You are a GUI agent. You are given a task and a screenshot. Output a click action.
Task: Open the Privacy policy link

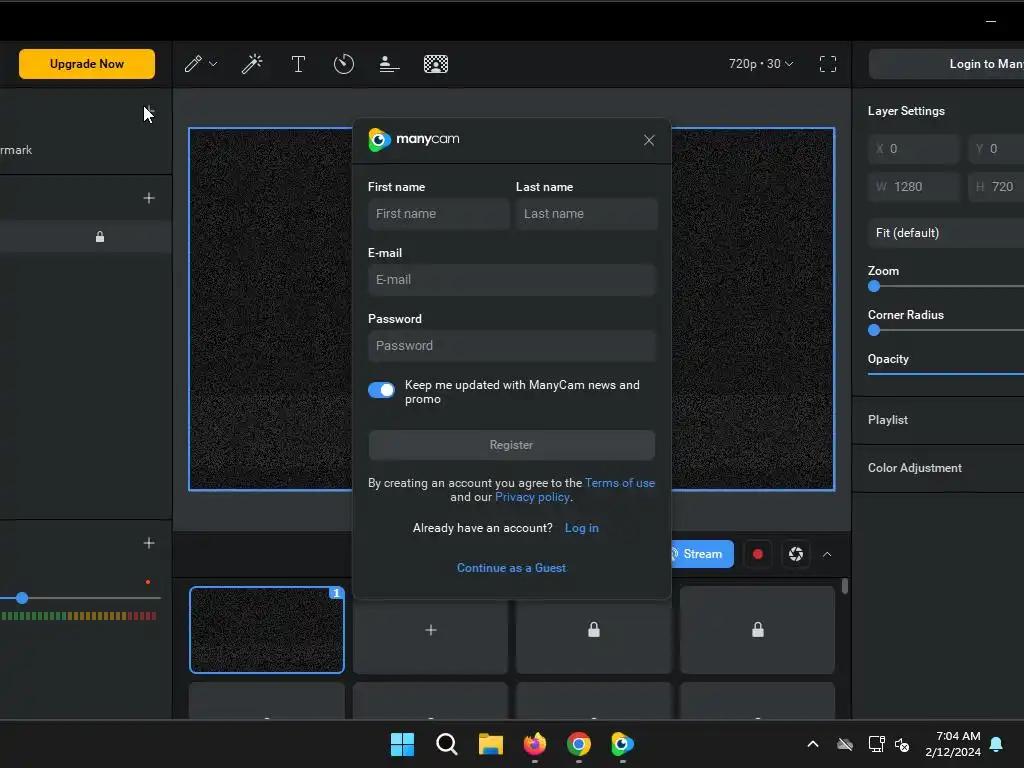(x=532, y=497)
